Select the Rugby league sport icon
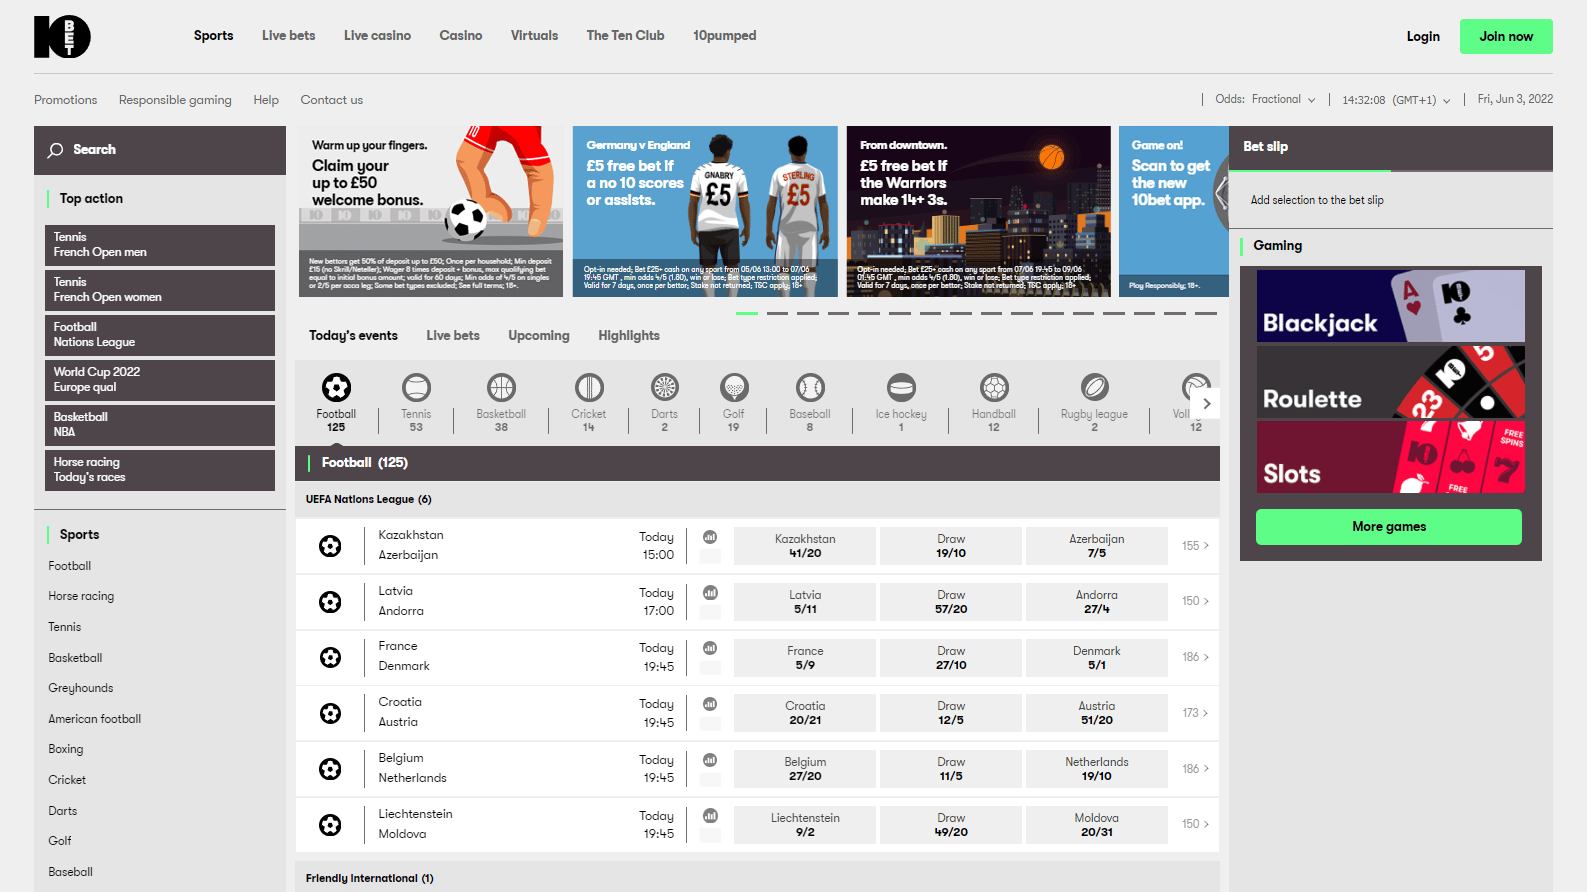The height and width of the screenshot is (892, 1587). click(x=1095, y=387)
